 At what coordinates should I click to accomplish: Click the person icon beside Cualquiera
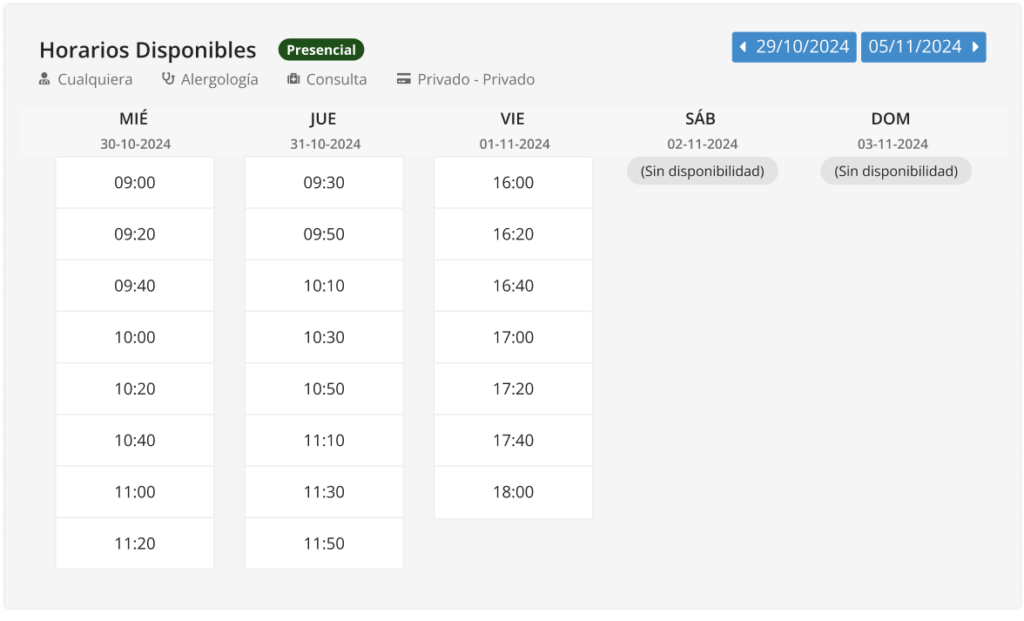pyautogui.click(x=44, y=79)
